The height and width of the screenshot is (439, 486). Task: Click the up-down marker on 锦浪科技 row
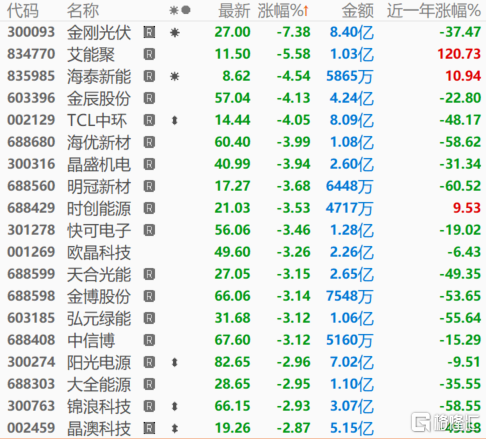point(174,406)
